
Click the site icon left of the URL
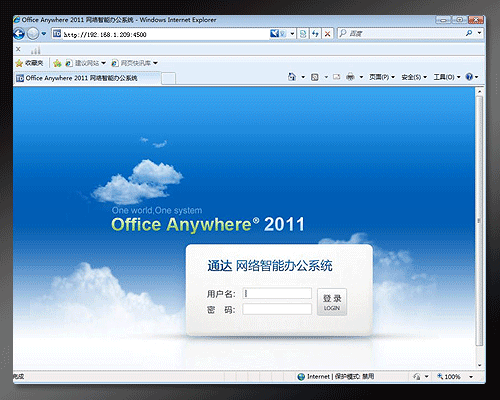click(57, 34)
